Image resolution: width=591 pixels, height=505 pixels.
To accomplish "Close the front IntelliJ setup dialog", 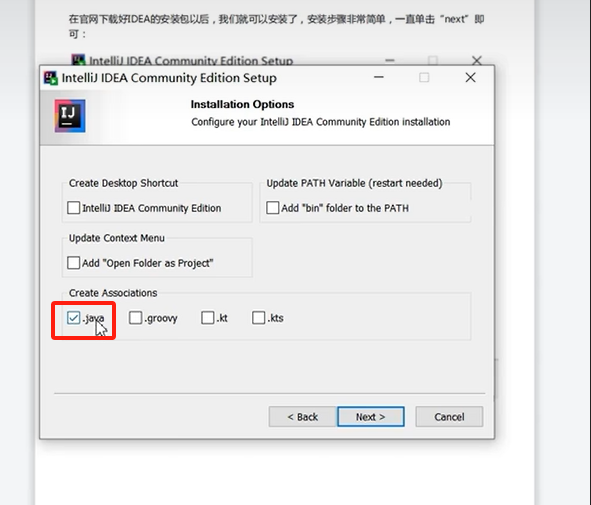I will [x=470, y=78].
